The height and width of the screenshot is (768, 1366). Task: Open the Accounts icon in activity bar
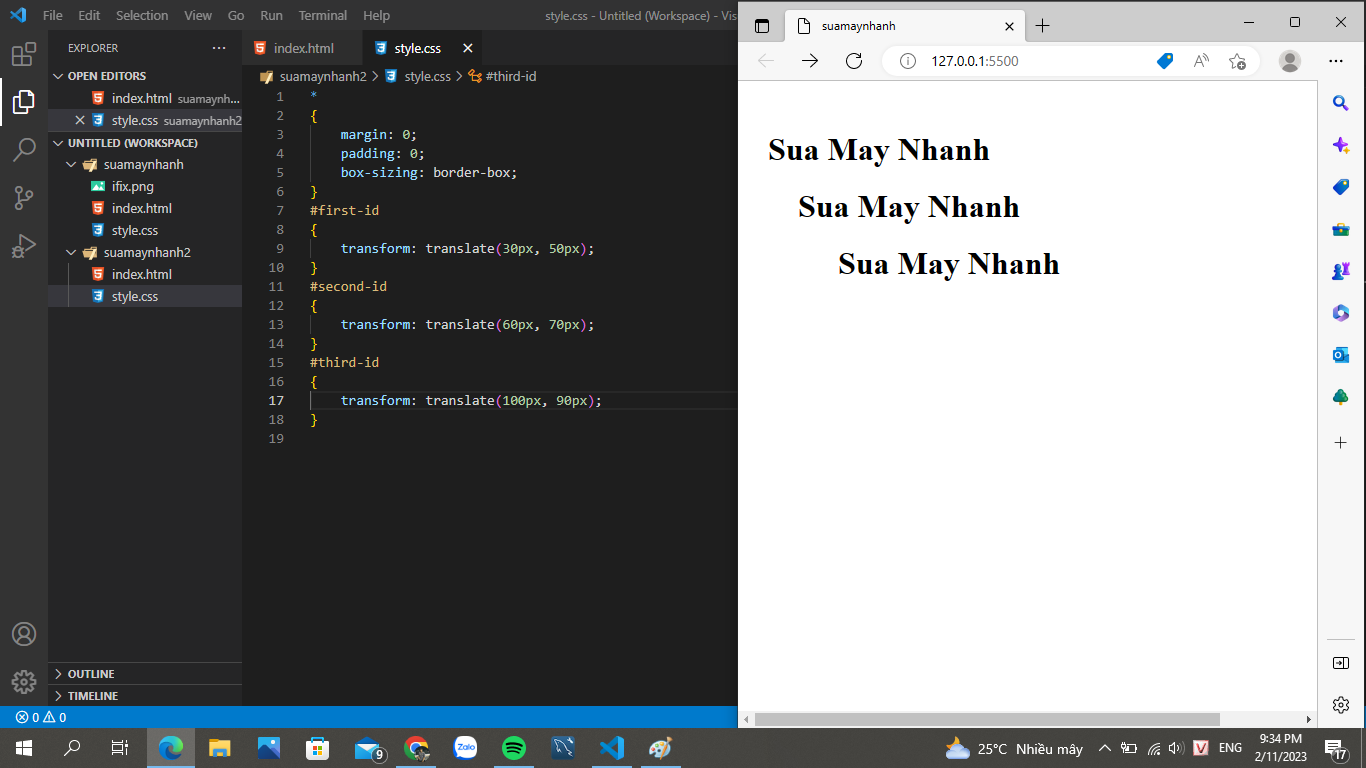pos(24,634)
